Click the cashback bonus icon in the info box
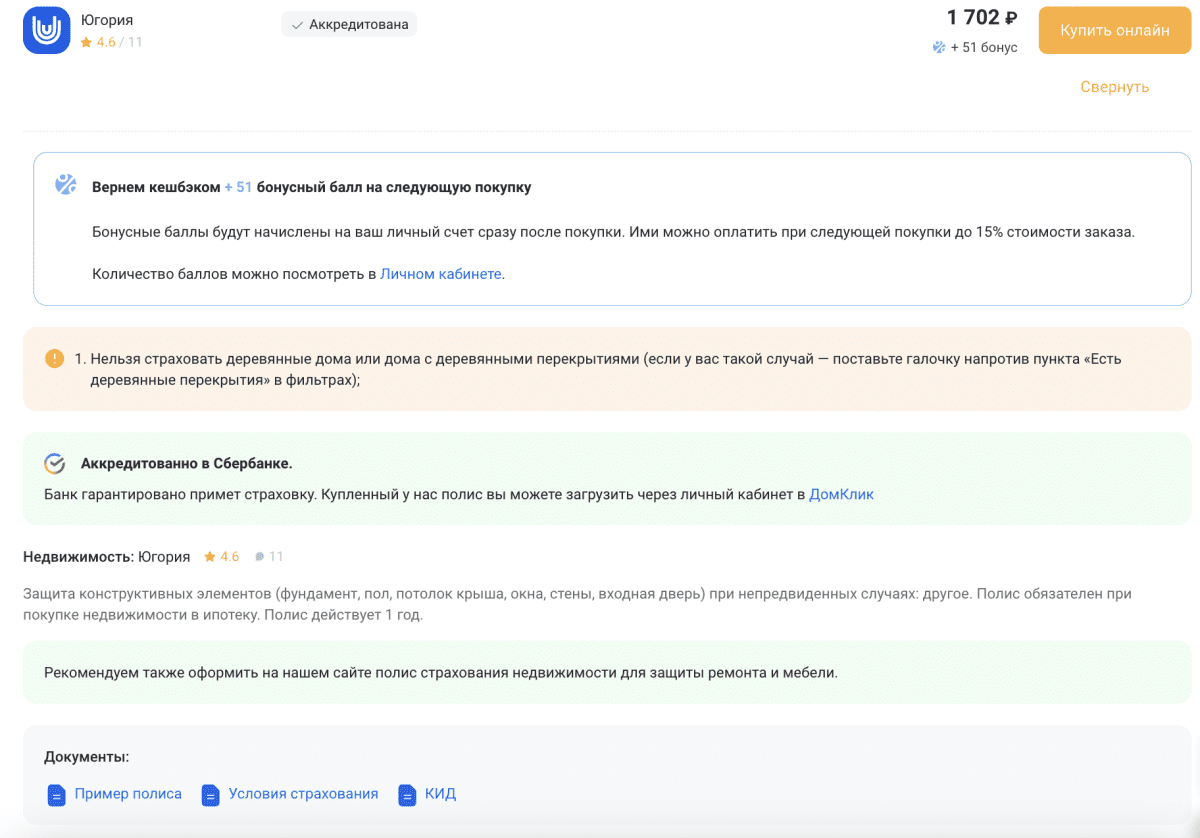The image size is (1200, 838). (66, 185)
